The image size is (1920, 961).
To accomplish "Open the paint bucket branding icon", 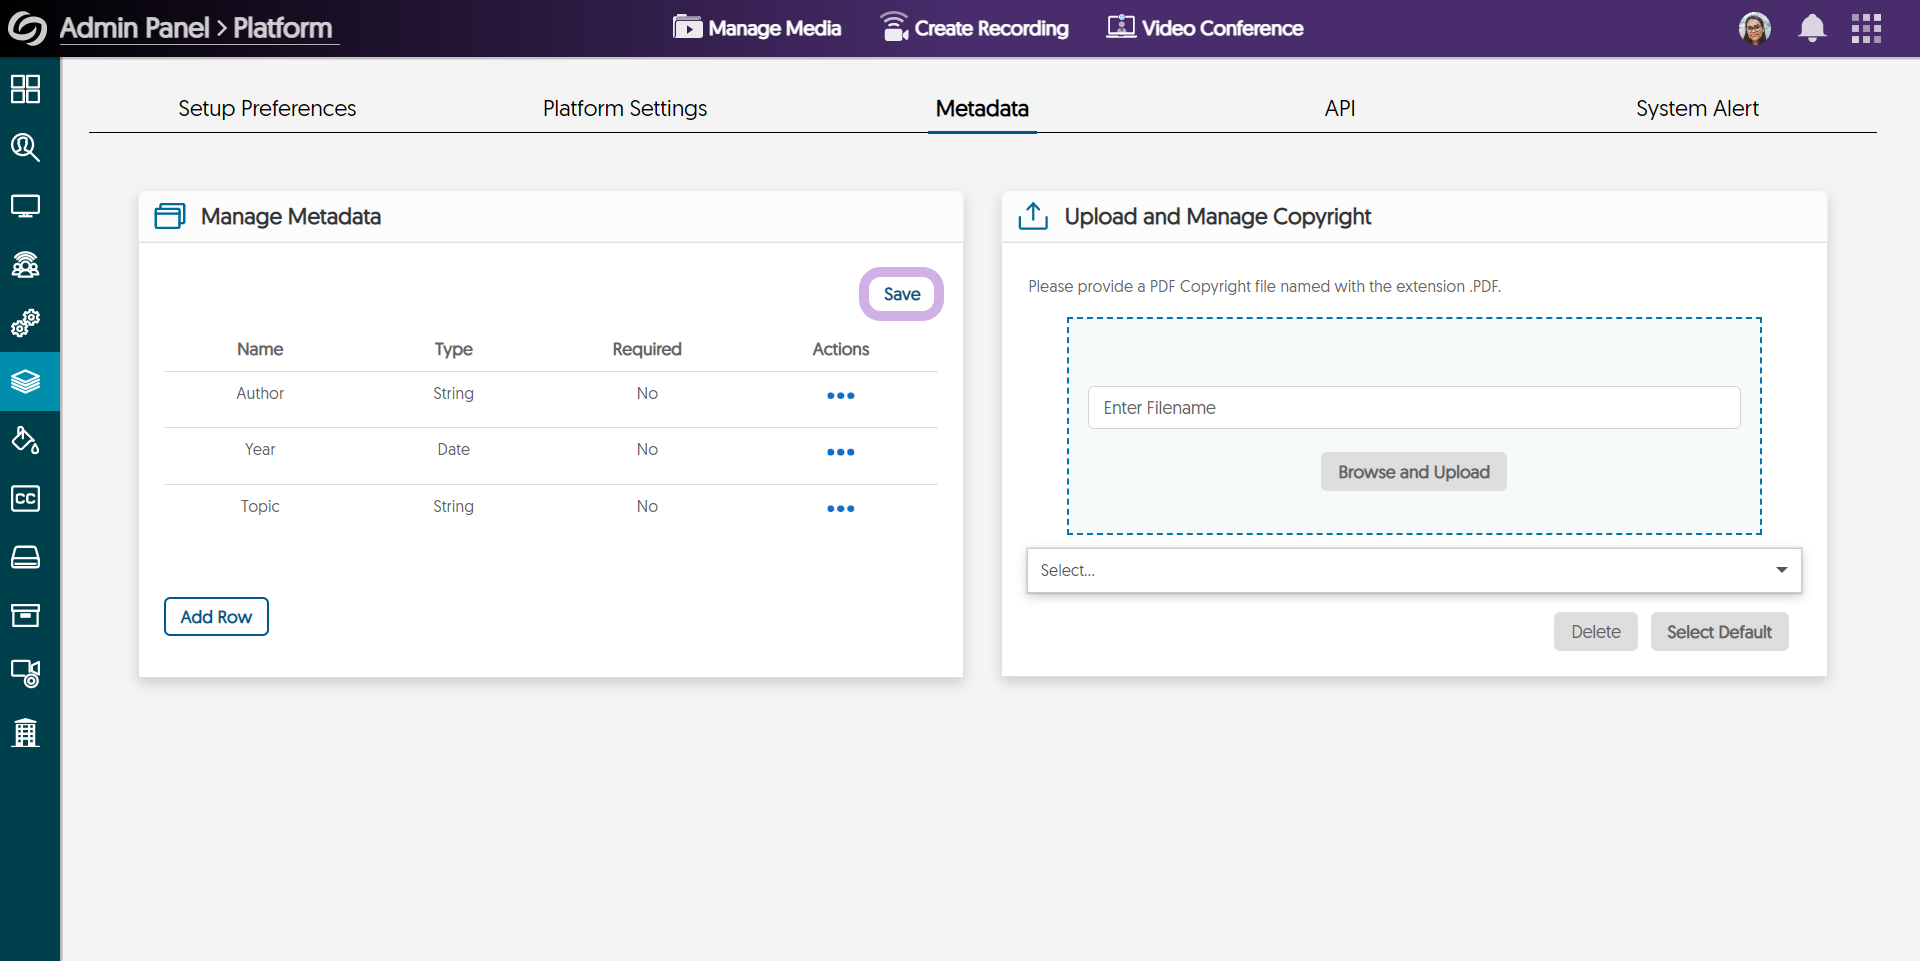I will pyautogui.click(x=26, y=440).
